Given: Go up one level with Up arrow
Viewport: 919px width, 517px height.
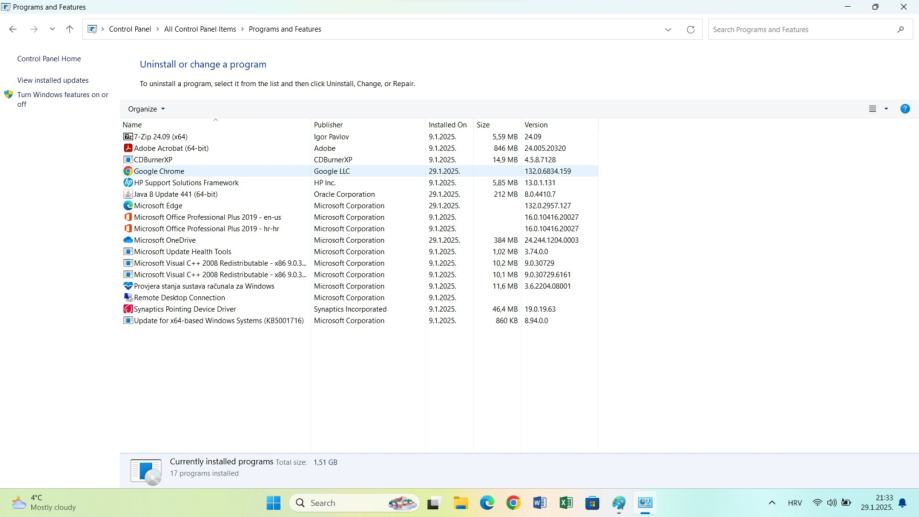Looking at the screenshot, I should [69, 30].
